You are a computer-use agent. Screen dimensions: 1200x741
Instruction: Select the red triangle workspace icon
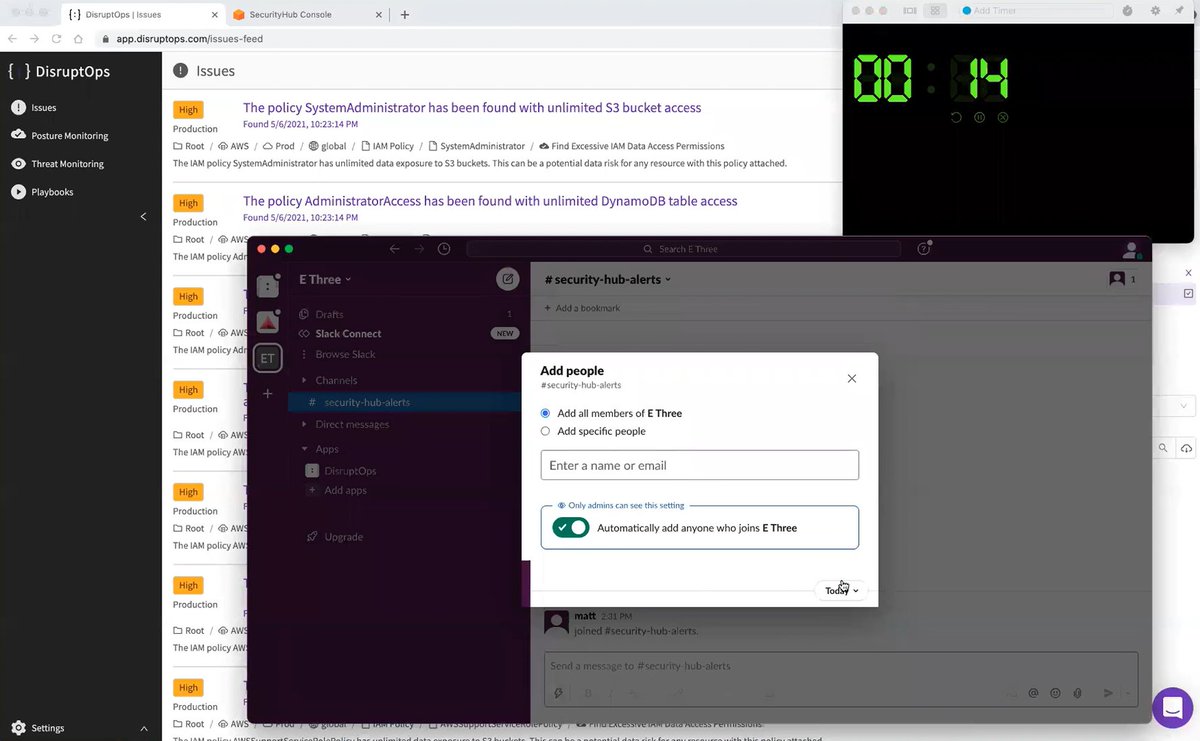(267, 322)
